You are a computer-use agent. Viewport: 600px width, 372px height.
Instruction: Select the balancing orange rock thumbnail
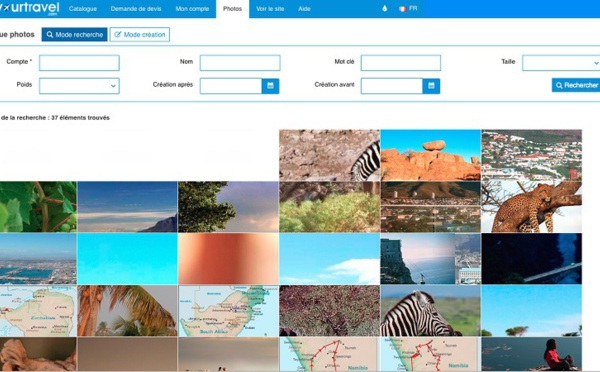point(430,155)
